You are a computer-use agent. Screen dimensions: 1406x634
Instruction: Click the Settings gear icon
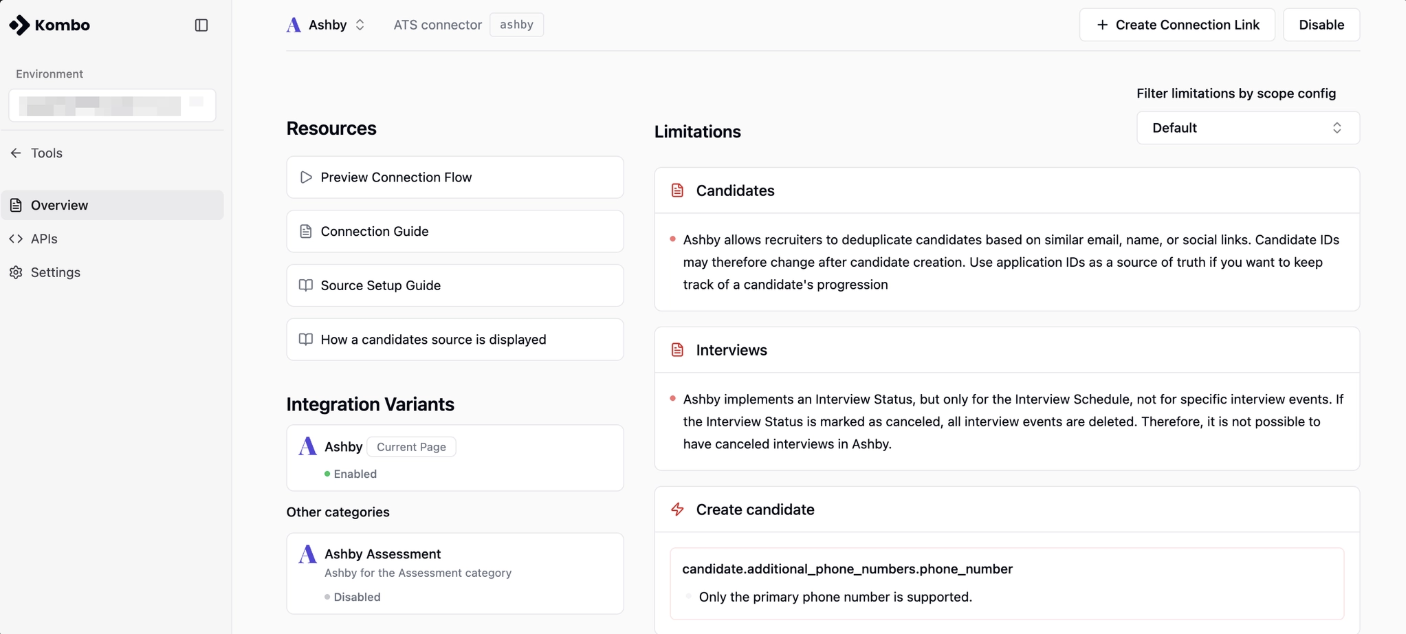tap(16, 272)
